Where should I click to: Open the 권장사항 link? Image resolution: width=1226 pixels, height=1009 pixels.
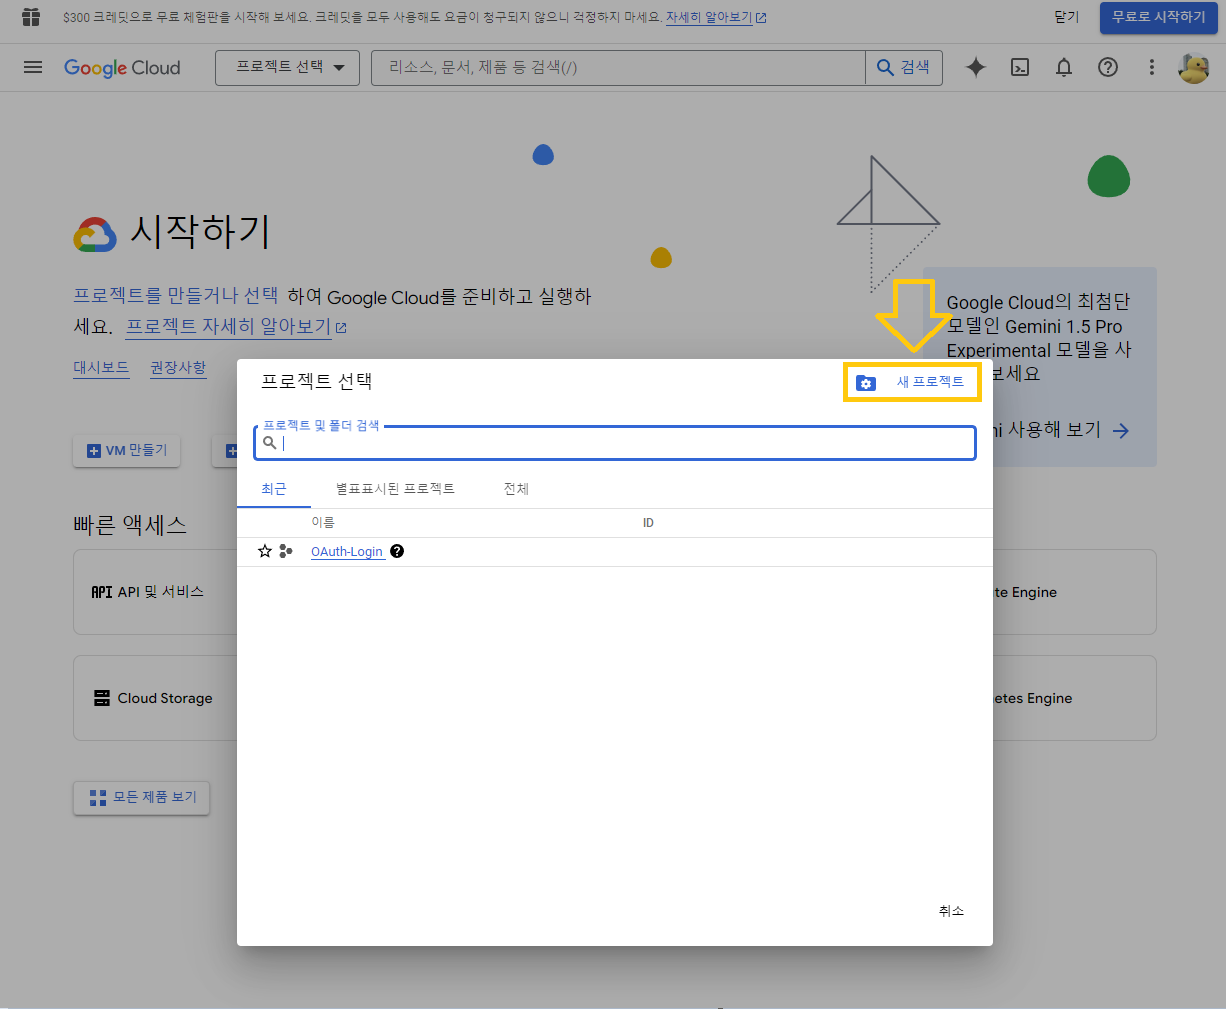pyautogui.click(x=178, y=367)
